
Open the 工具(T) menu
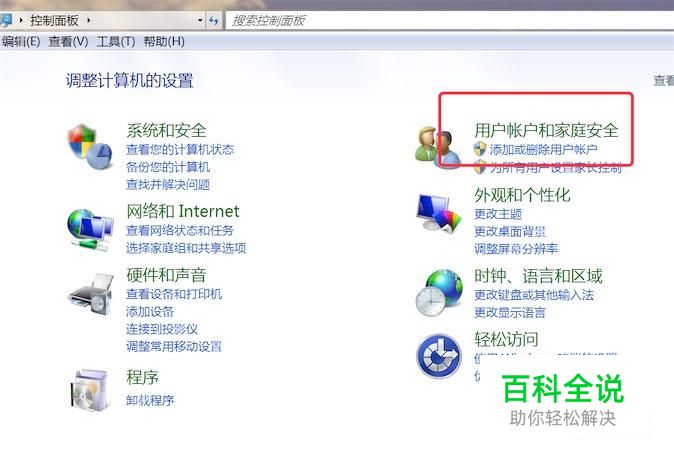(116, 41)
